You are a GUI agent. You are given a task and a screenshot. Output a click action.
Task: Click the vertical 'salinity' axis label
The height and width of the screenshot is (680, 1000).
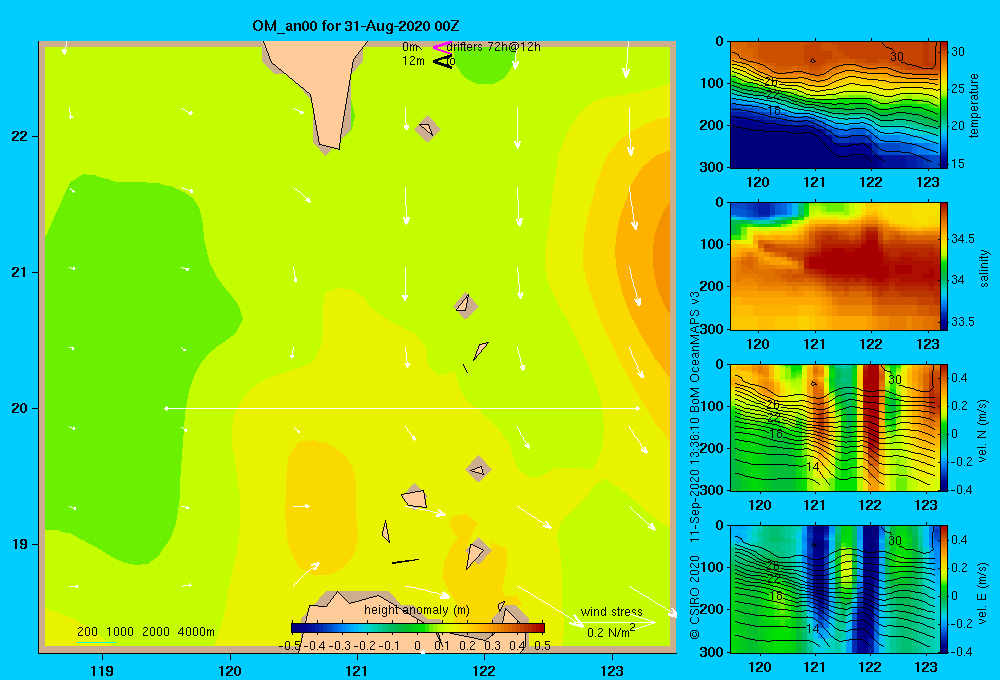click(x=983, y=268)
